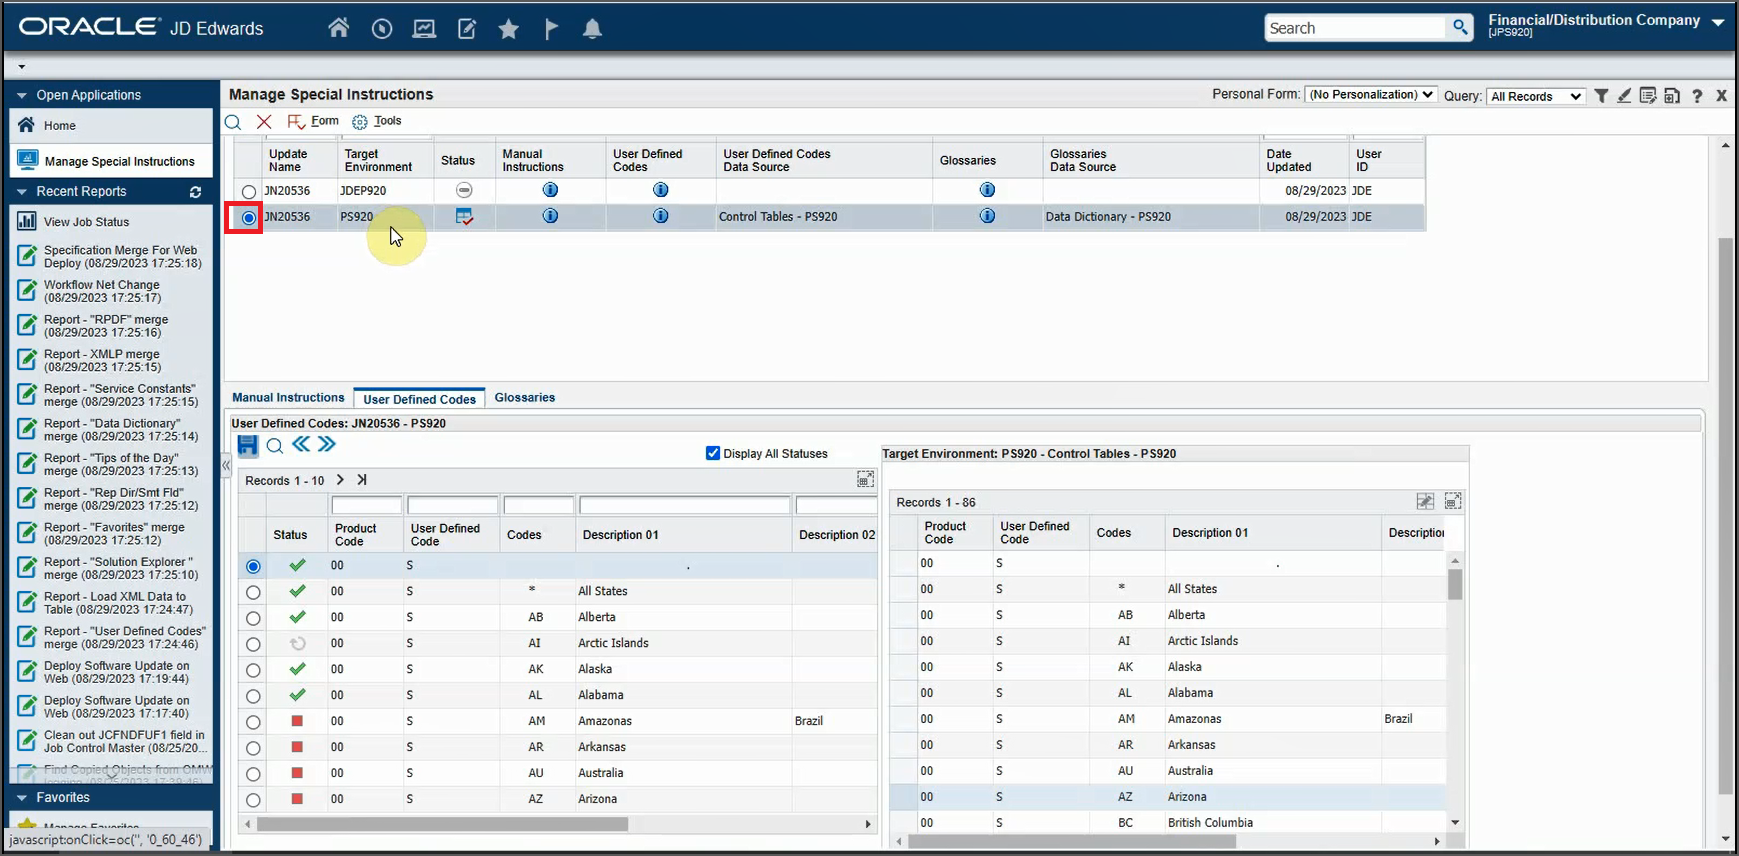This screenshot has width=1739, height=856.
Task: Click the help question mark icon
Action: (x=1697, y=96)
